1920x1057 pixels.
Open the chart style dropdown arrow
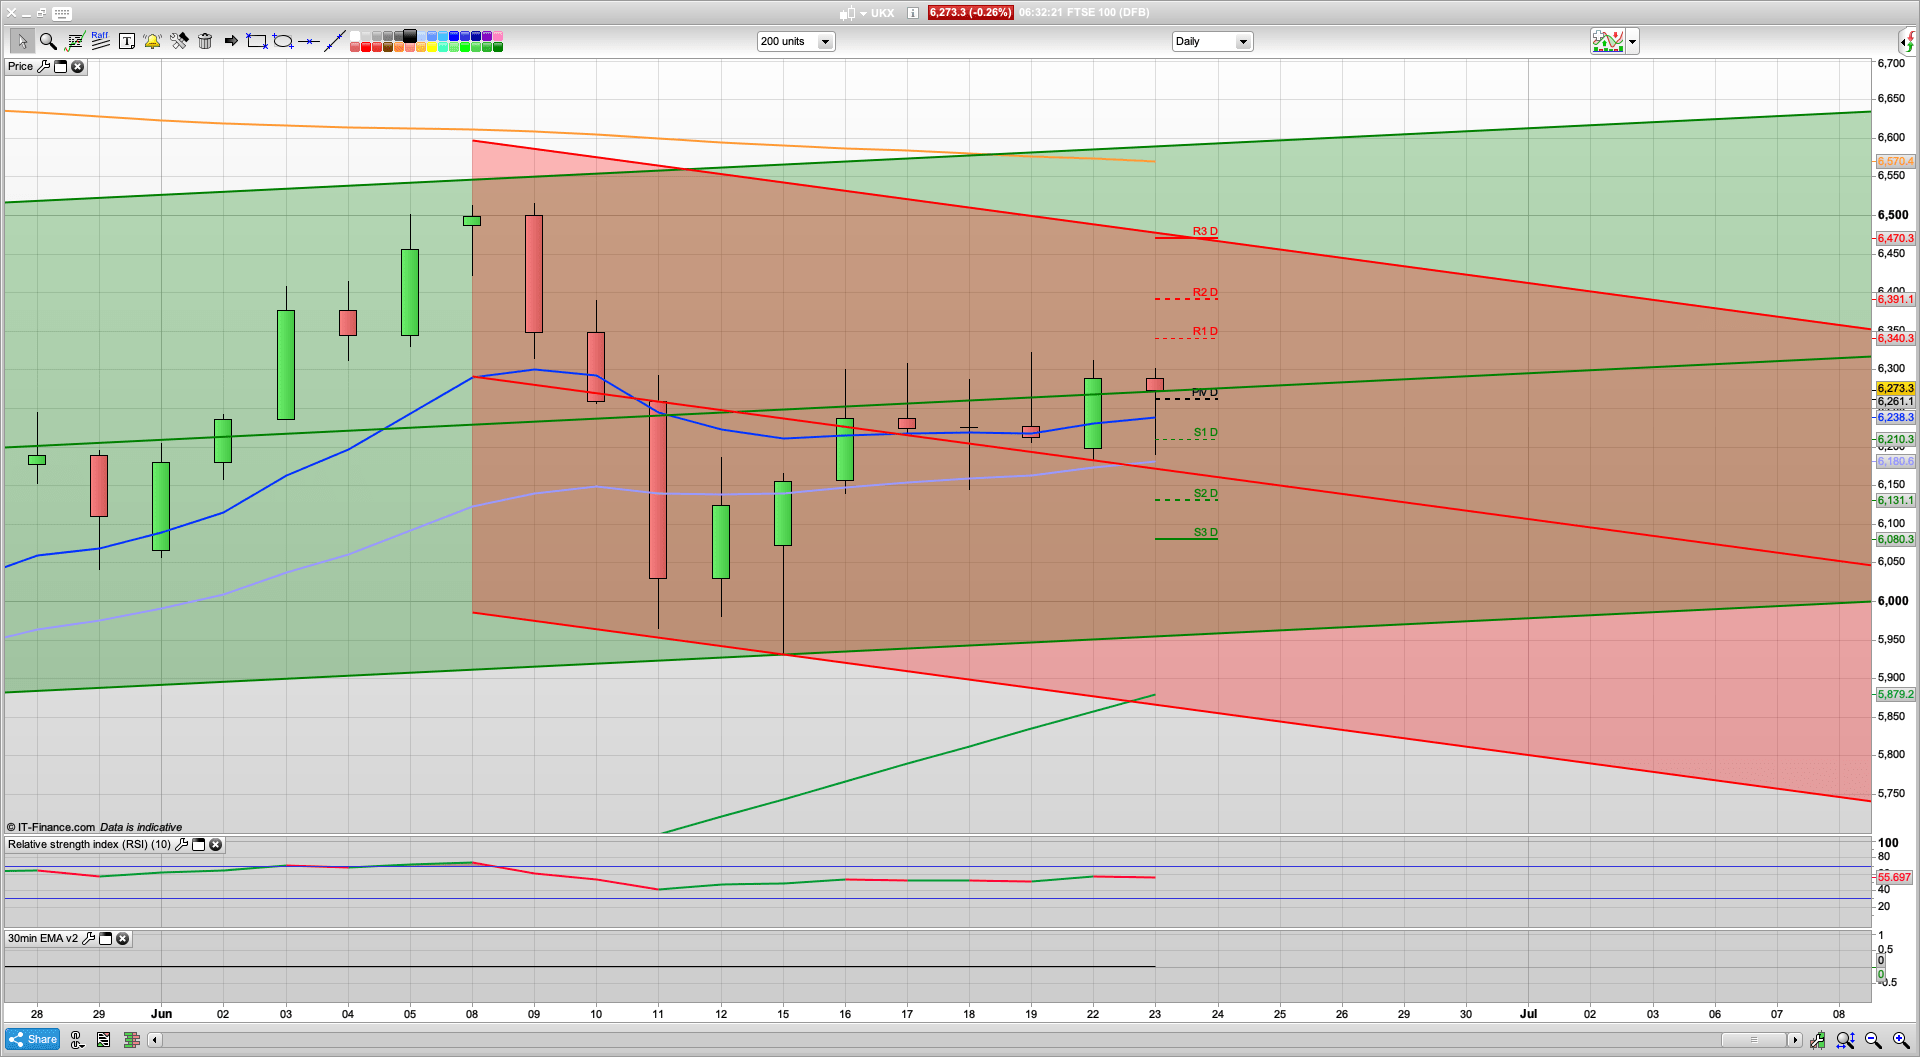1632,41
